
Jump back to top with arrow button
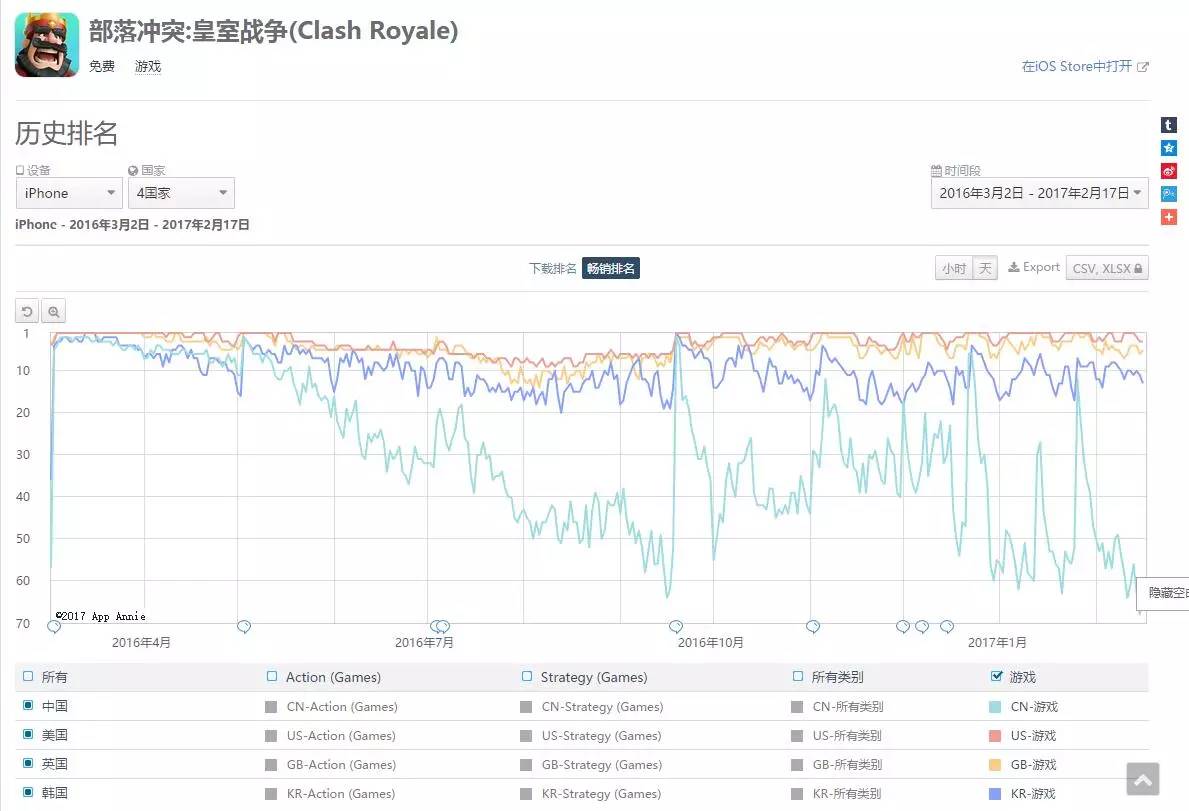tap(1143, 779)
